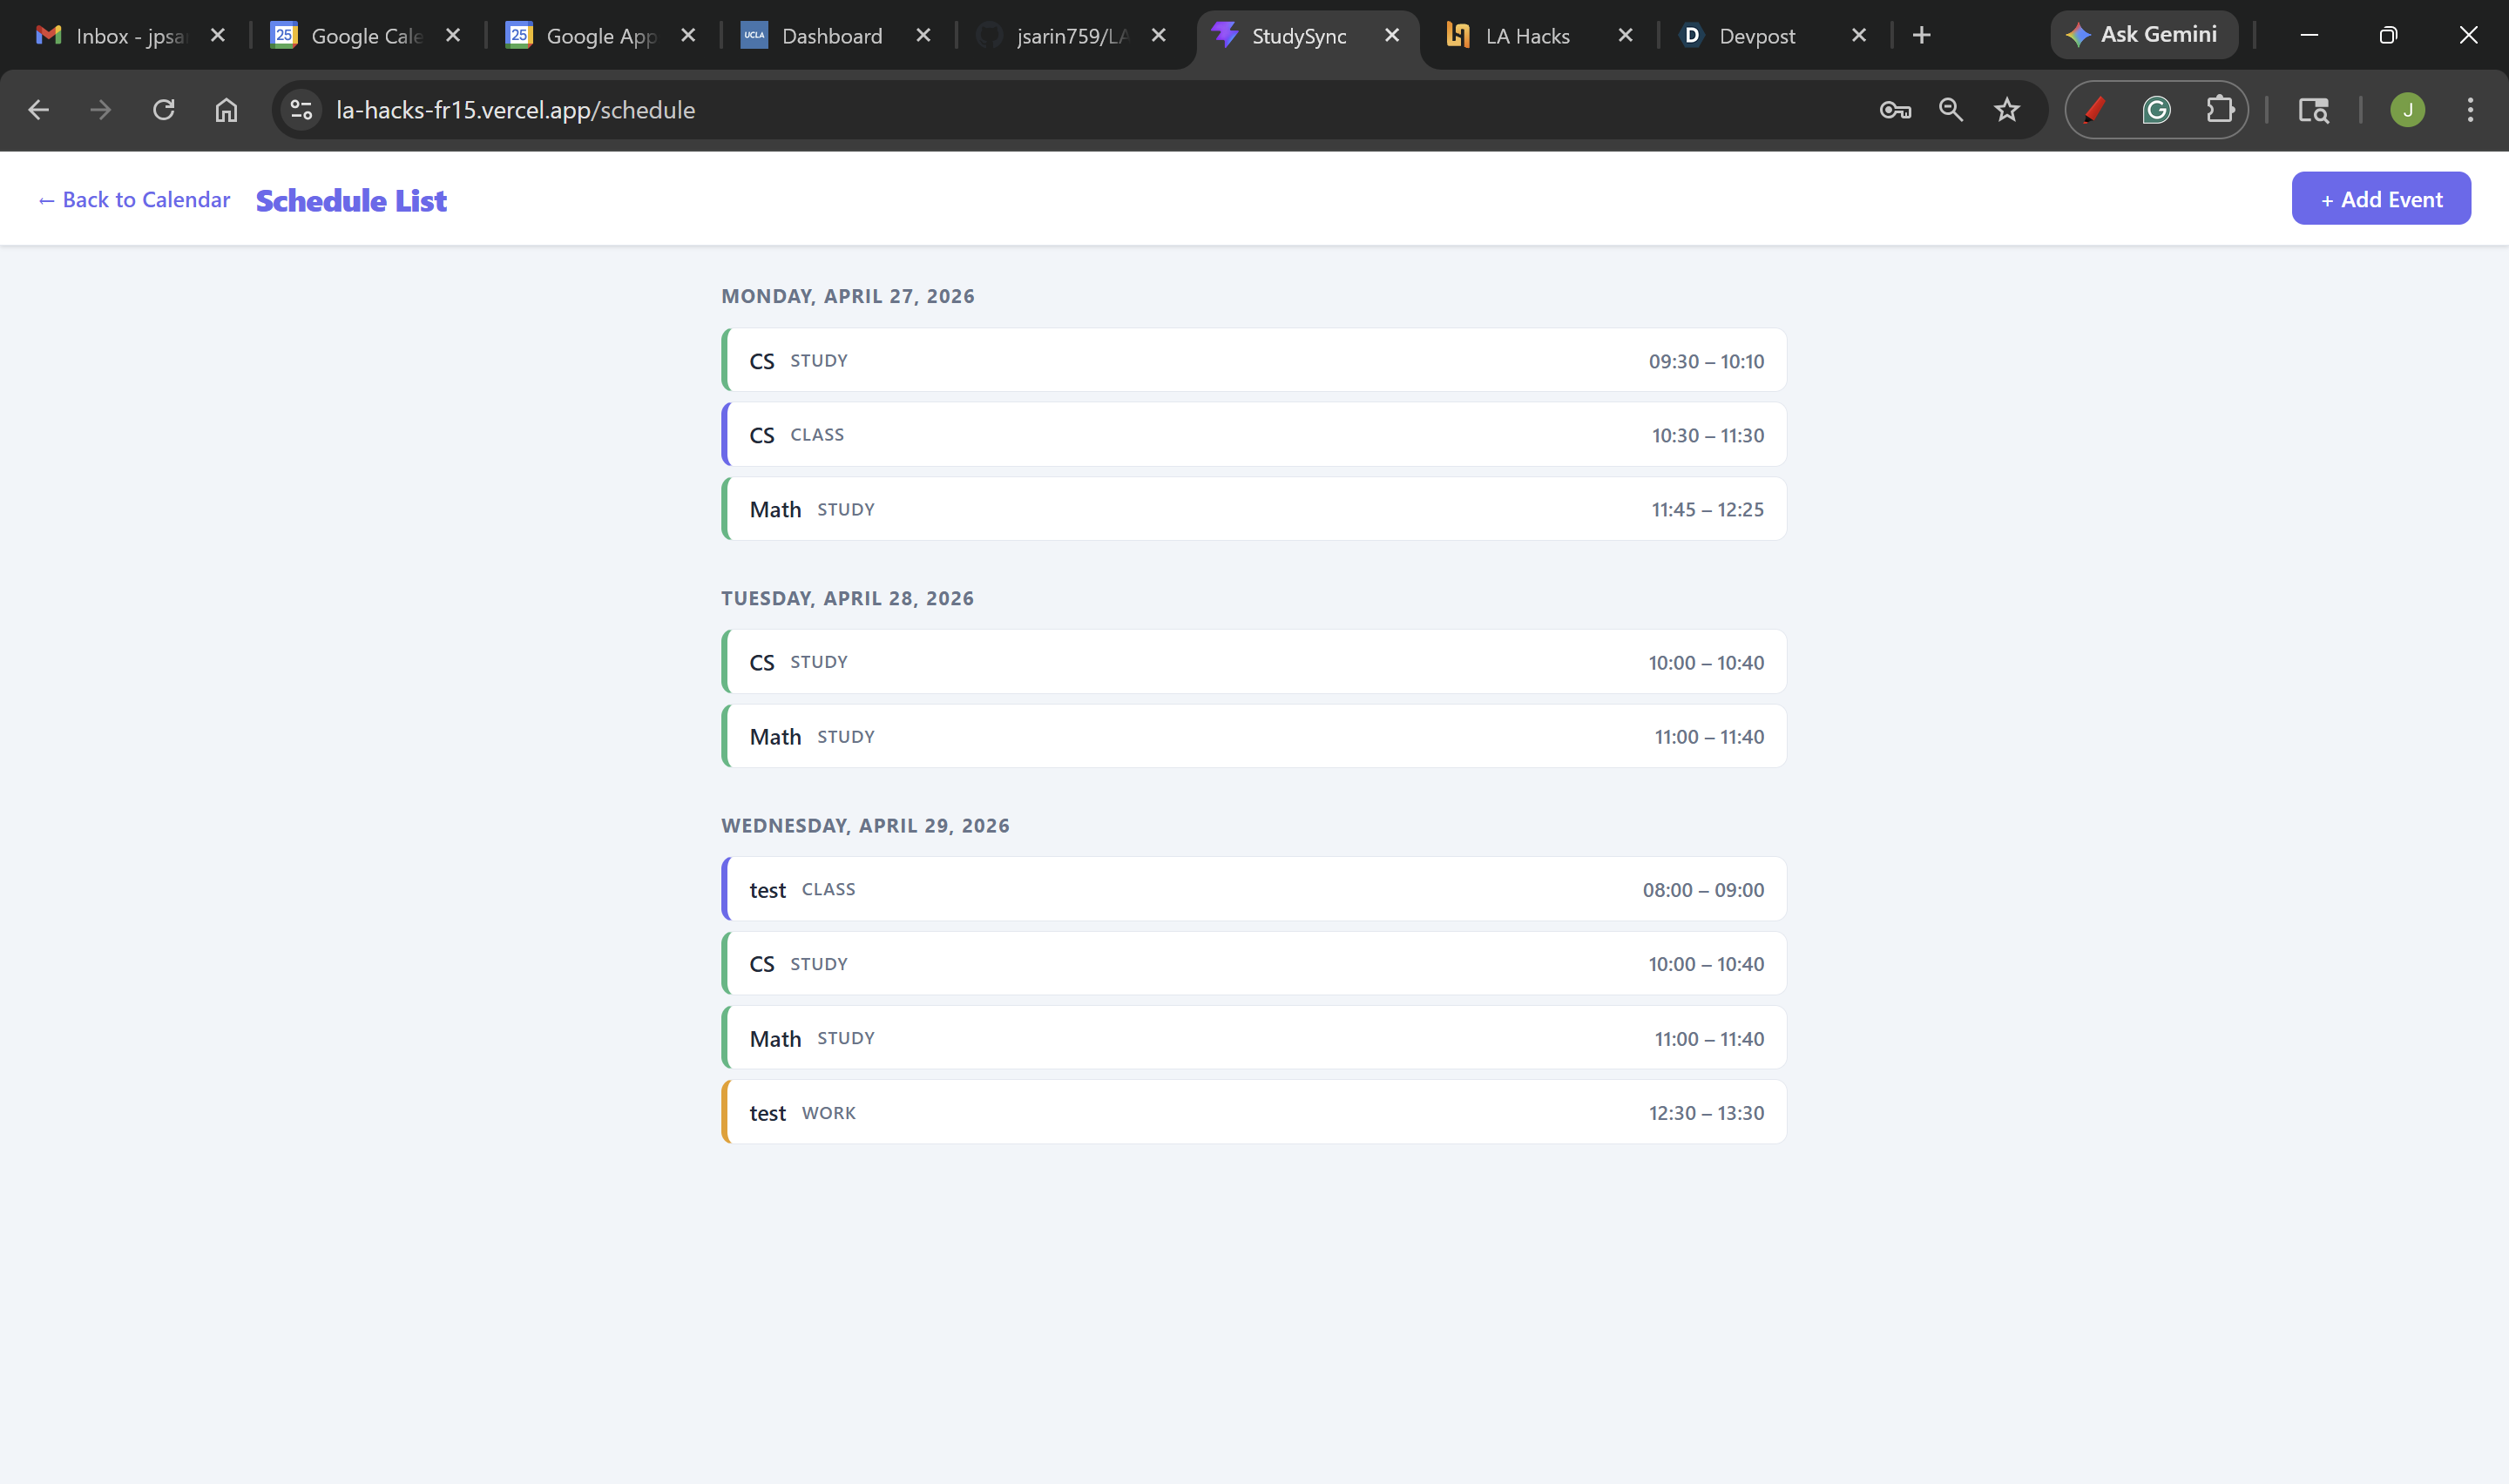The width and height of the screenshot is (2509, 1484).
Task: Open the password key icon in address bar
Action: [1894, 110]
